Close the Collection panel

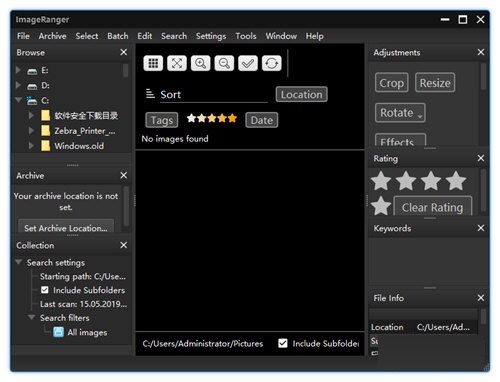(124, 245)
